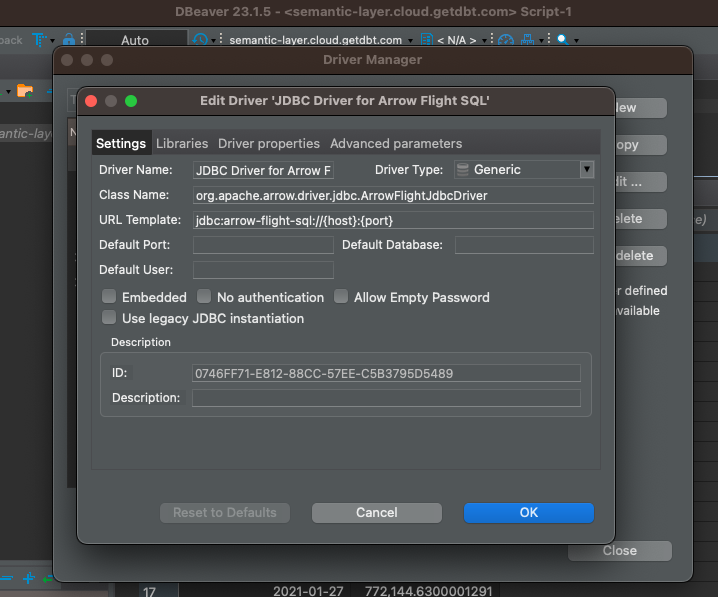
Task: Click the Description input field
Action: coord(386,398)
